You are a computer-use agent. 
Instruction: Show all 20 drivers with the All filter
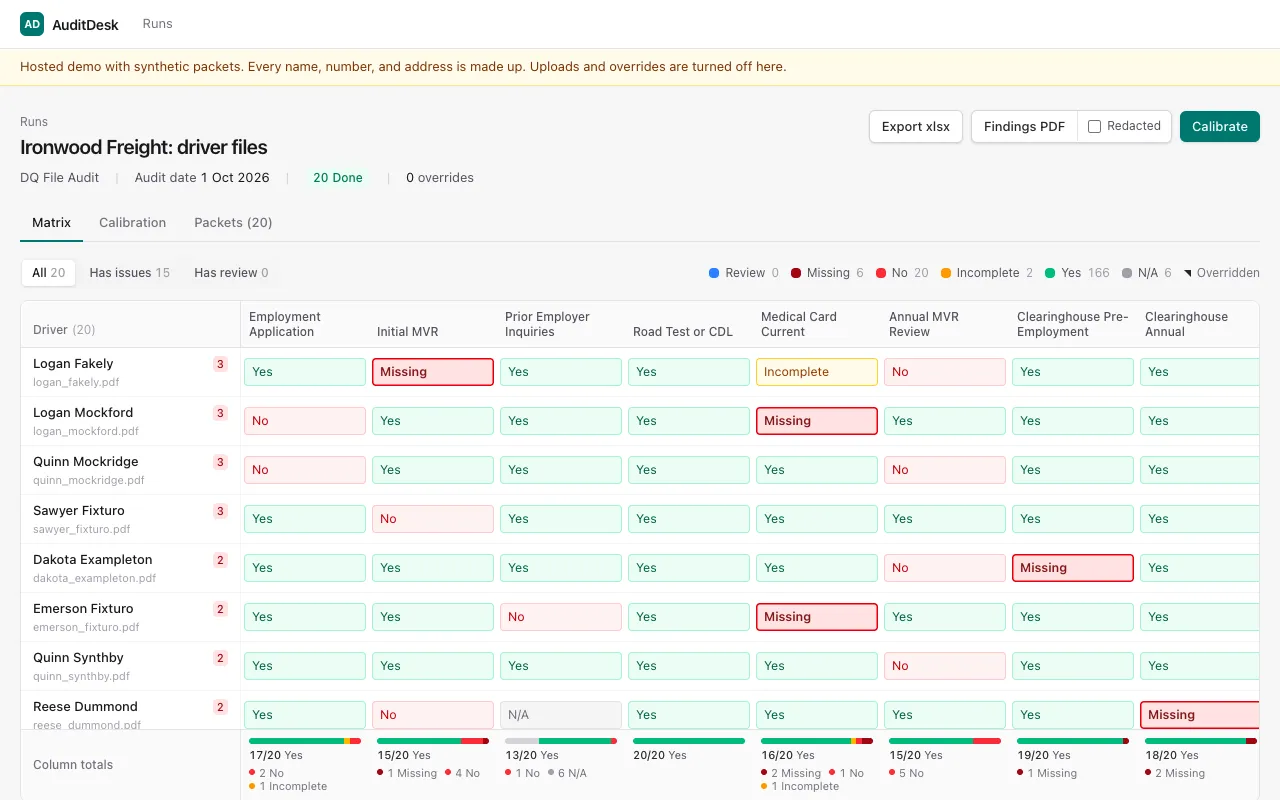[49, 273]
